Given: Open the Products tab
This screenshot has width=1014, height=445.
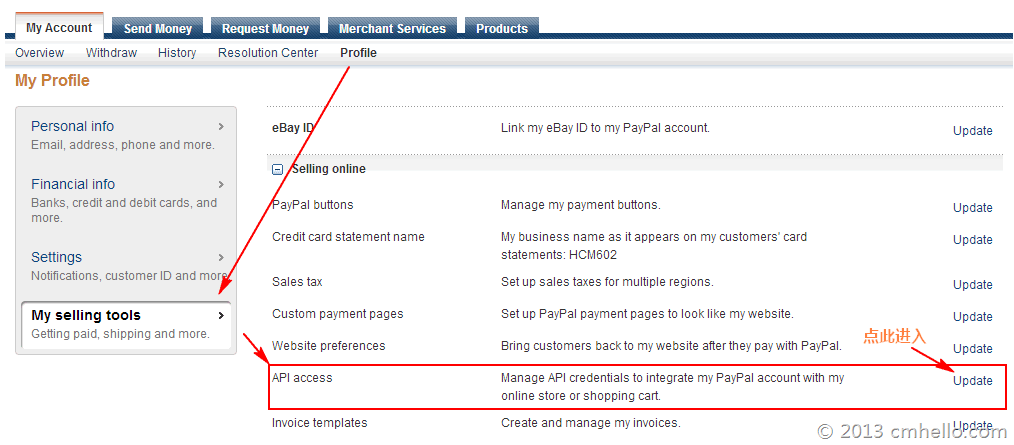Looking at the screenshot, I should pos(502,28).
